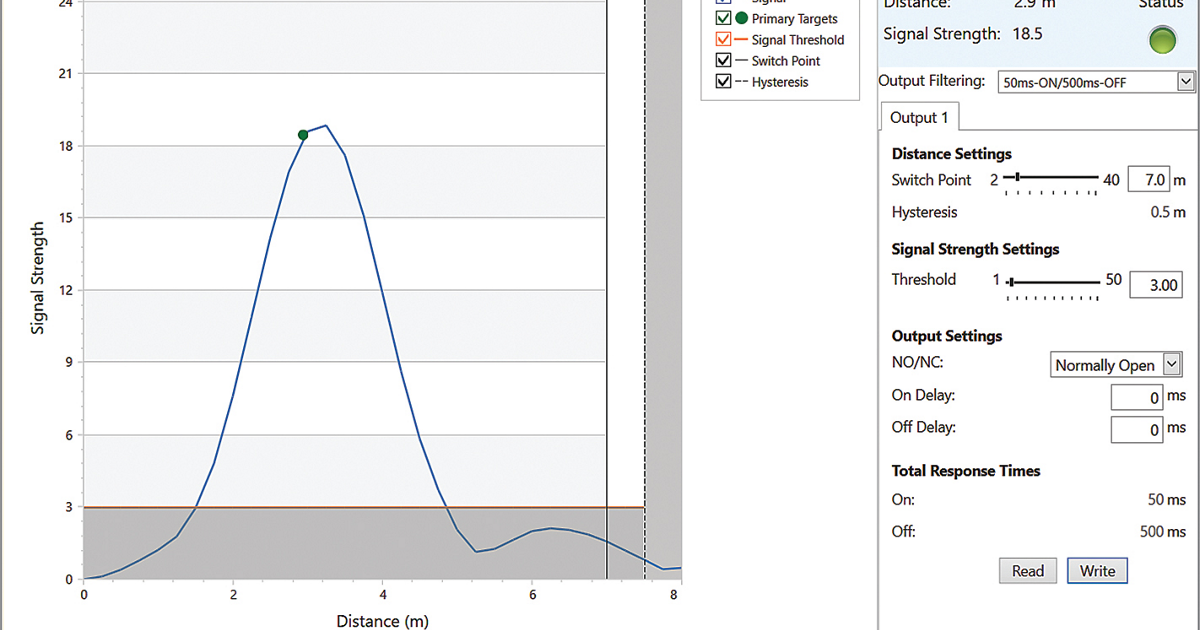The height and width of the screenshot is (630, 1200).
Task: Select the Output 1 tab
Action: tap(919, 117)
